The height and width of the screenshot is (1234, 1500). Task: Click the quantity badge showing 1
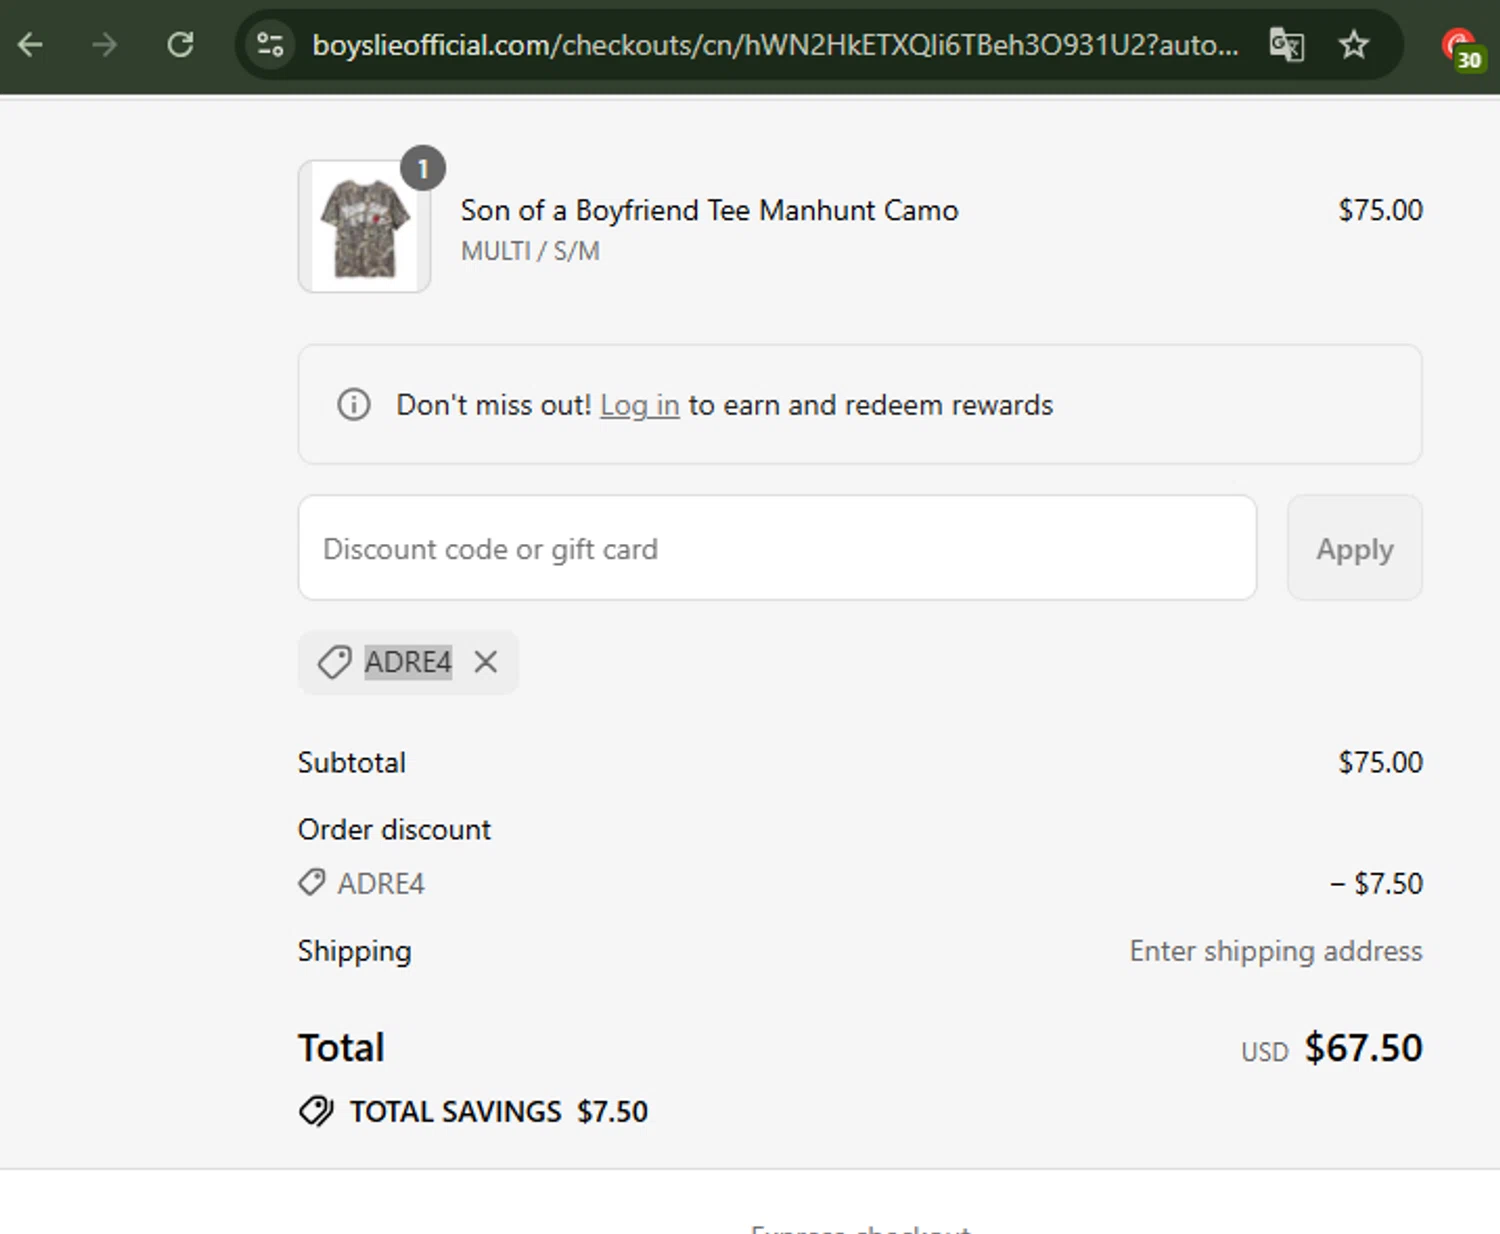[423, 169]
